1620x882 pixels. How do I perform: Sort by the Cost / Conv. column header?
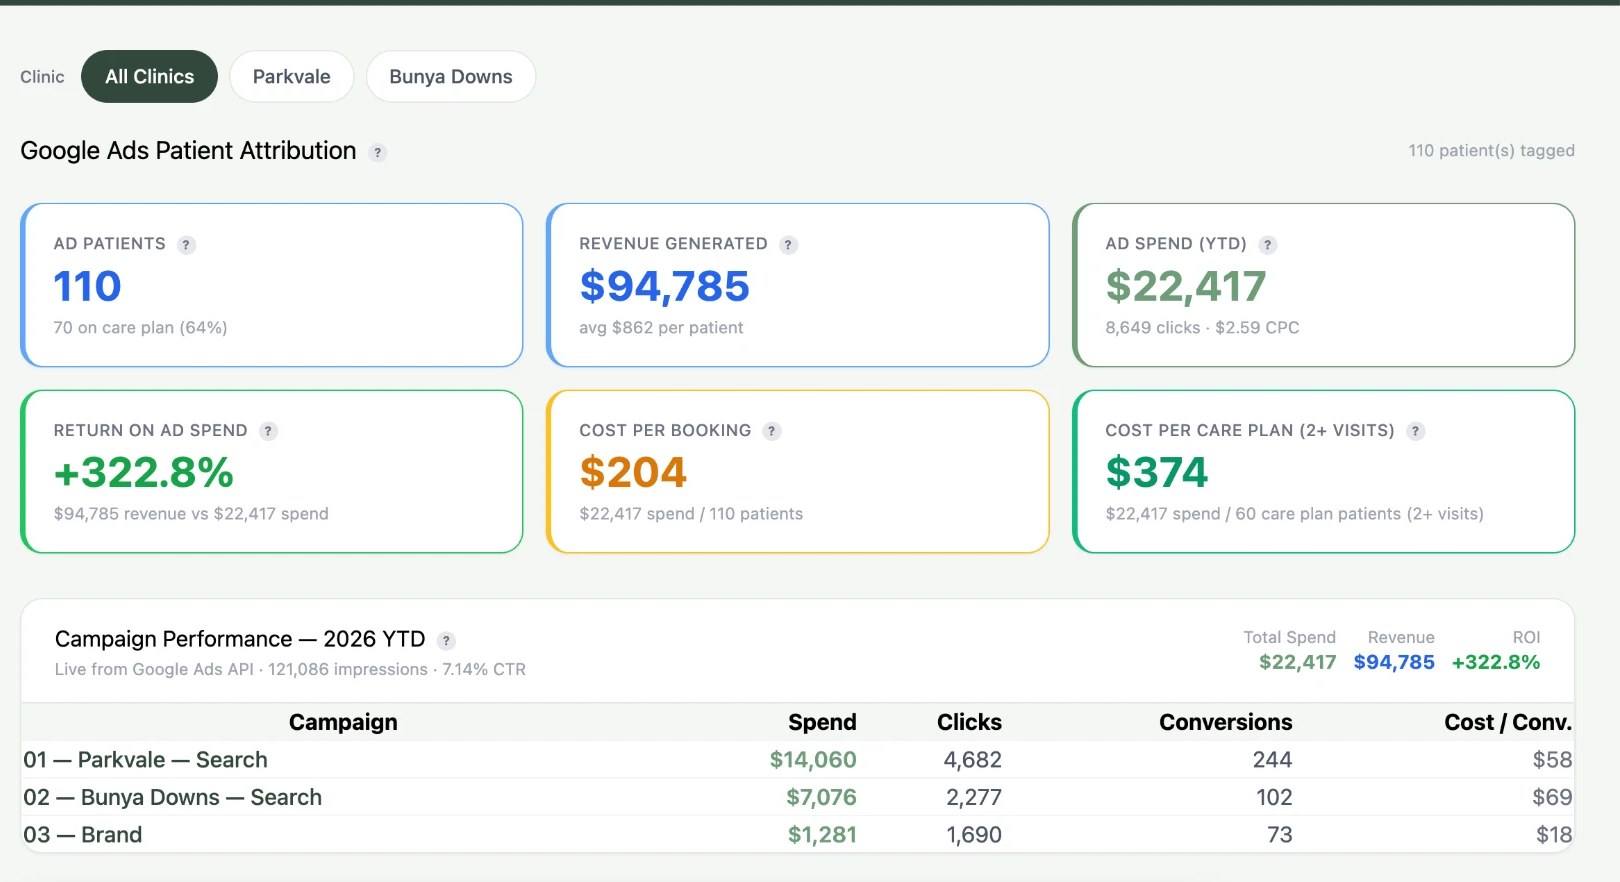pos(1508,722)
